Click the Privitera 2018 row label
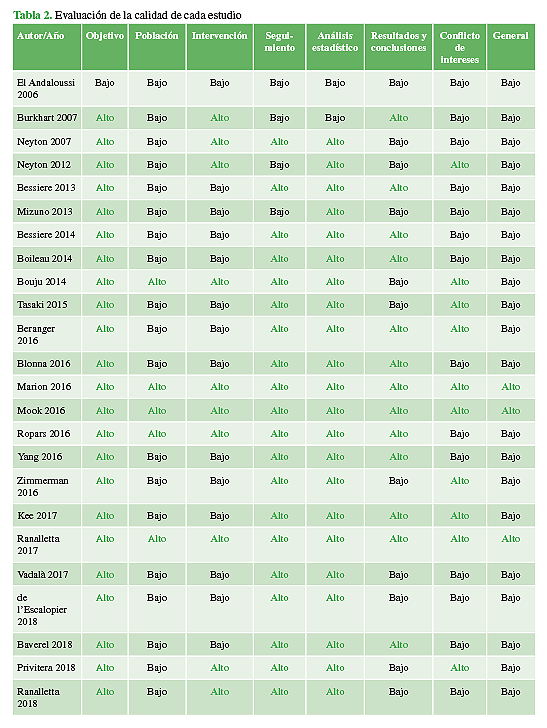 (46, 668)
